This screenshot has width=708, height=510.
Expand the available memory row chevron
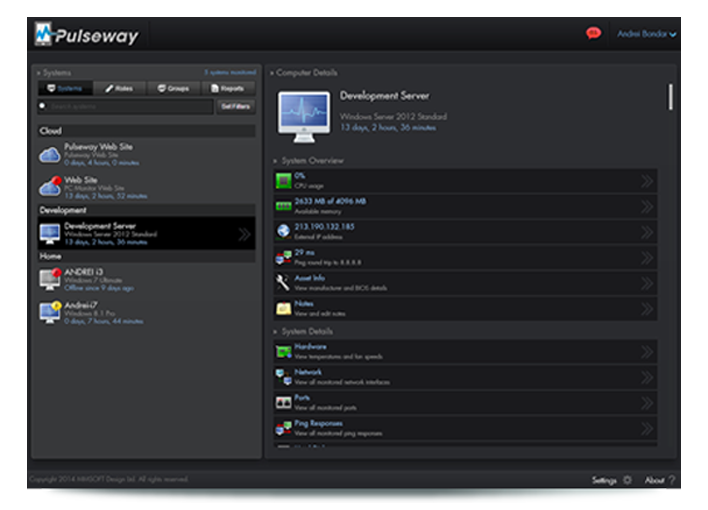pos(647,207)
